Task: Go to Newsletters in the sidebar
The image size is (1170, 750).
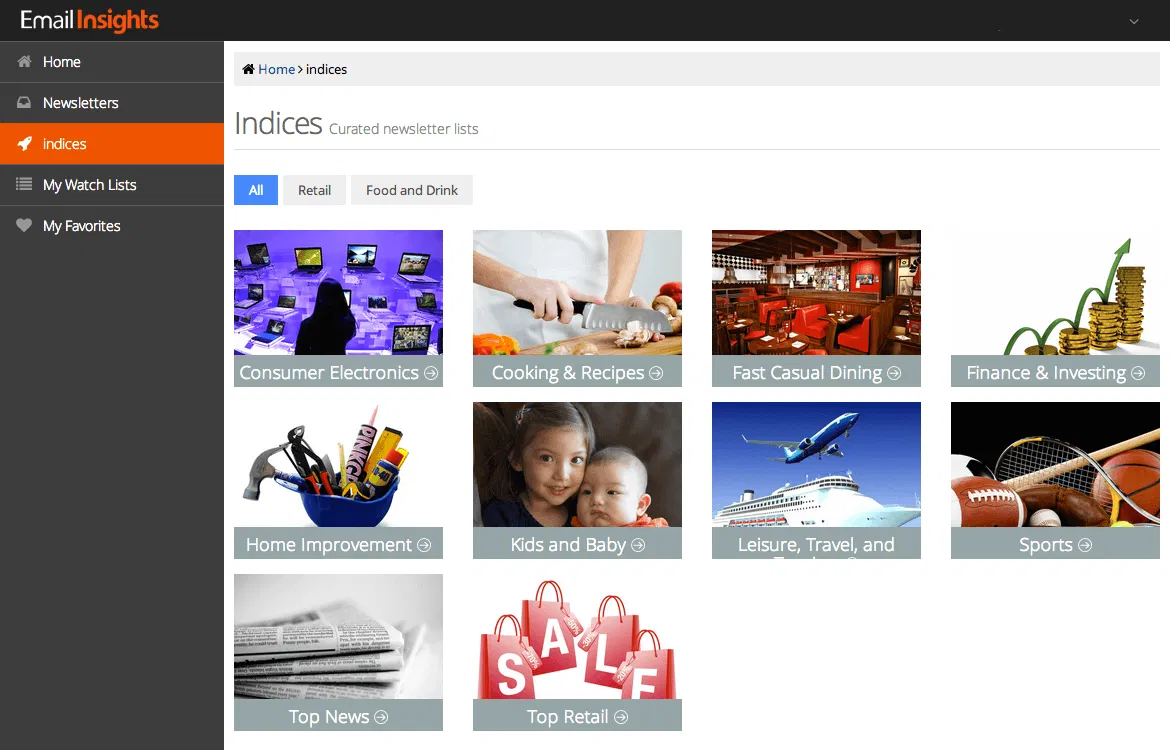Action: click(x=80, y=103)
